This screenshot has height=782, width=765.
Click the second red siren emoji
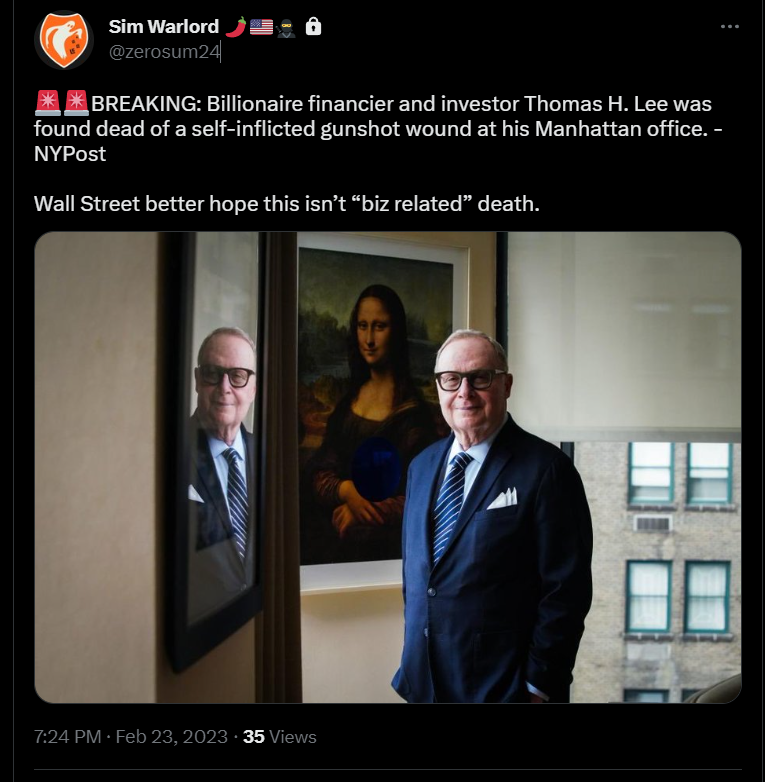pos(76,102)
